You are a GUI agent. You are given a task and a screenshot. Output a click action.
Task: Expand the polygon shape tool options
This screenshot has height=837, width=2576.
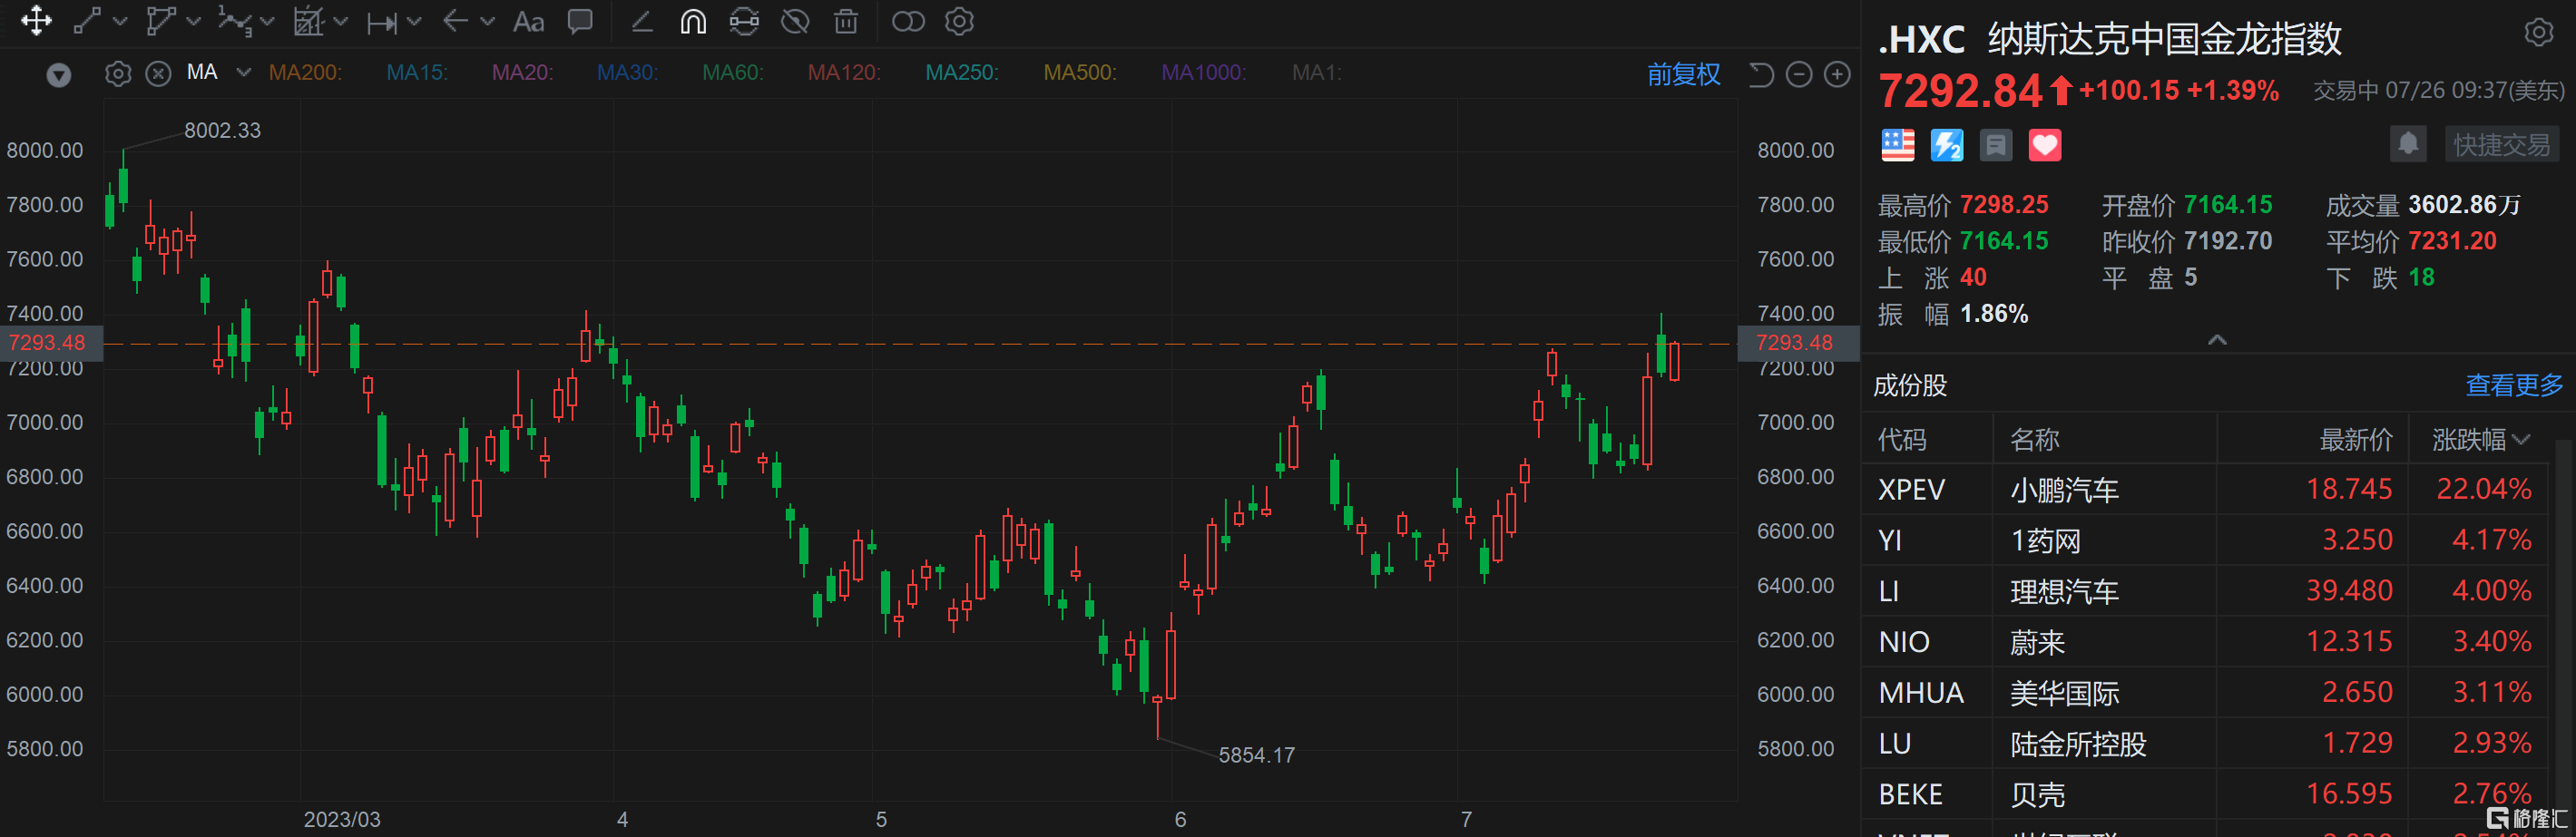click(x=194, y=21)
